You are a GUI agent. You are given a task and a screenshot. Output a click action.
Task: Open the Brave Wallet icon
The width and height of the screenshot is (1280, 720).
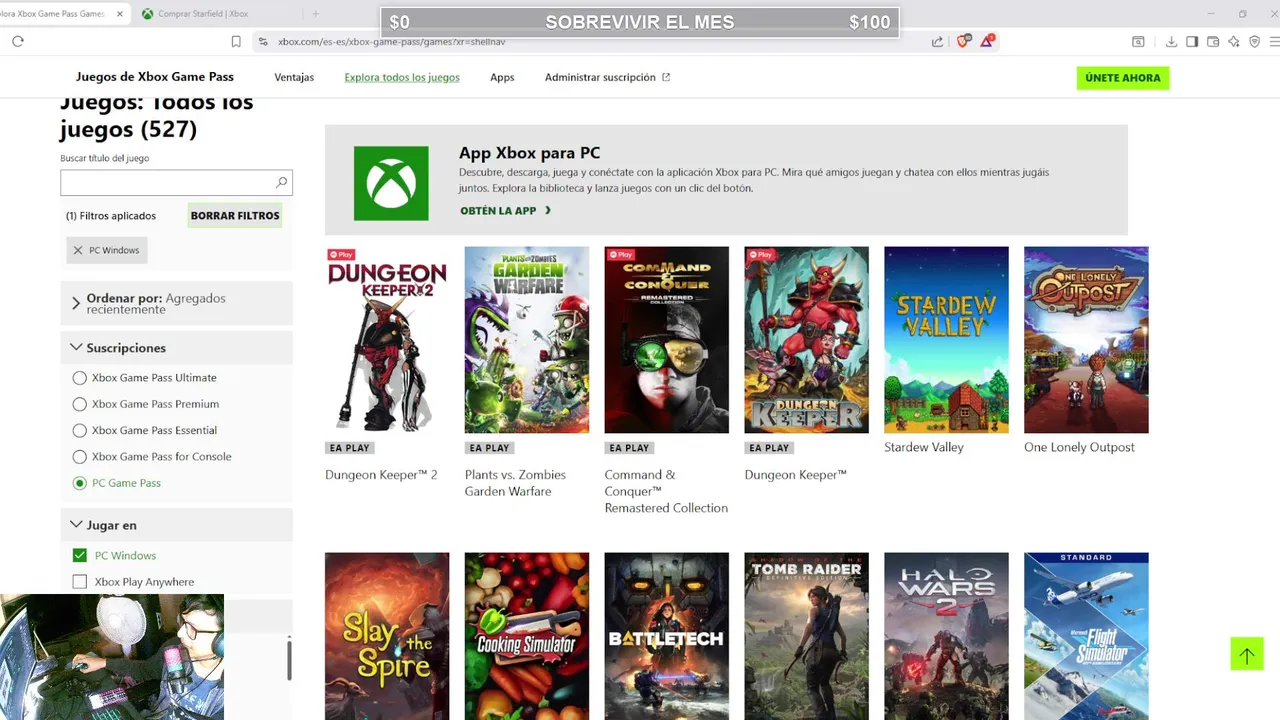[x=1213, y=41]
